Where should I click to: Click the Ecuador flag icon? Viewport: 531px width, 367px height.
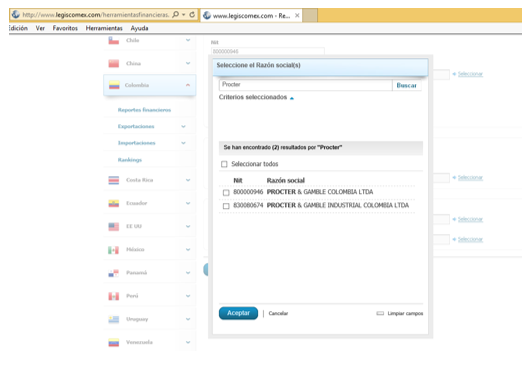click(x=114, y=203)
